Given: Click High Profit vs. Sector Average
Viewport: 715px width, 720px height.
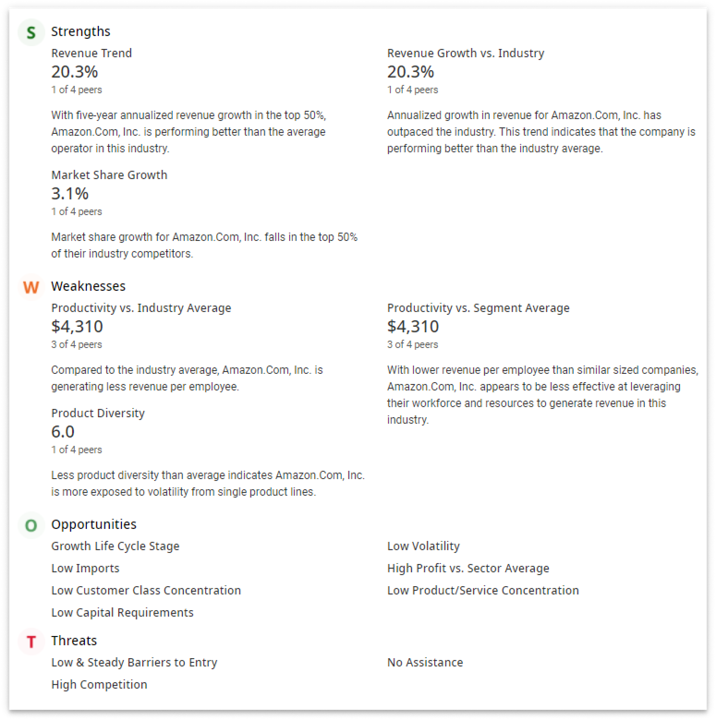Looking at the screenshot, I should (468, 568).
